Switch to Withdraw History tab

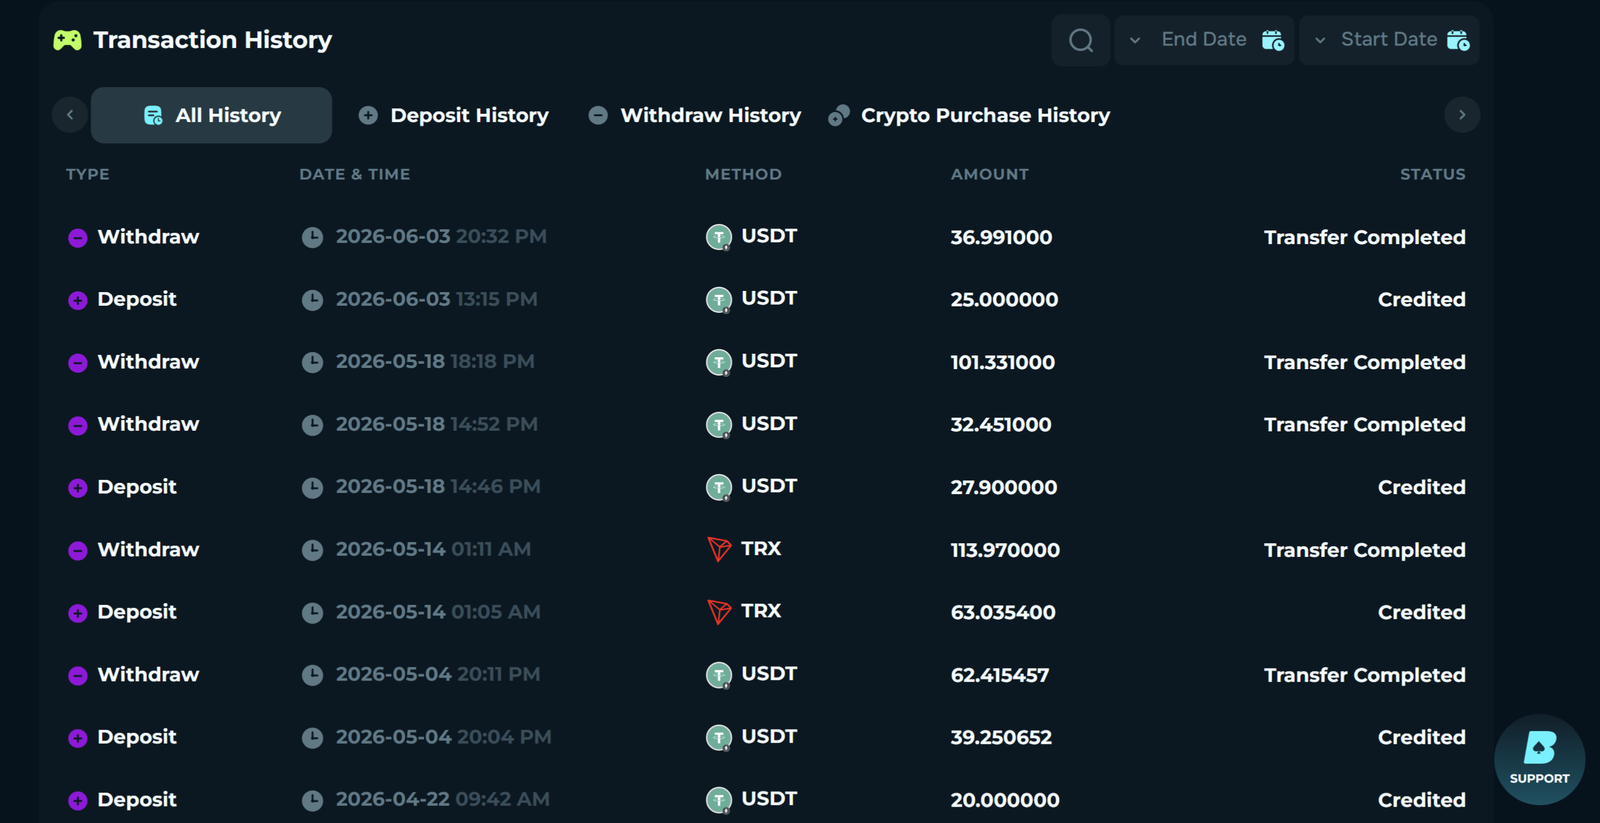point(695,115)
